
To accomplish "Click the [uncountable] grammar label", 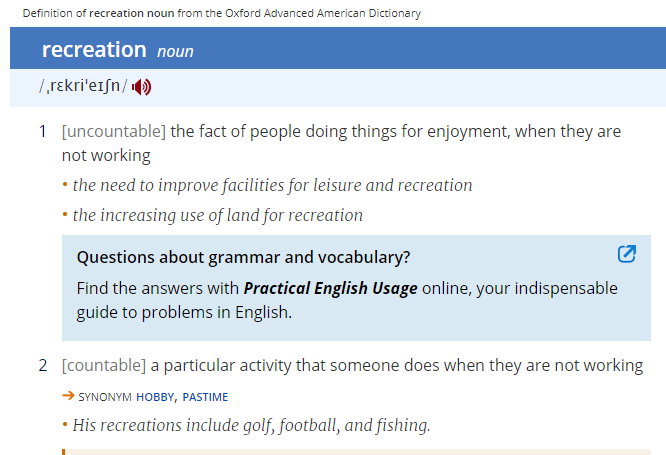I will point(114,131).
